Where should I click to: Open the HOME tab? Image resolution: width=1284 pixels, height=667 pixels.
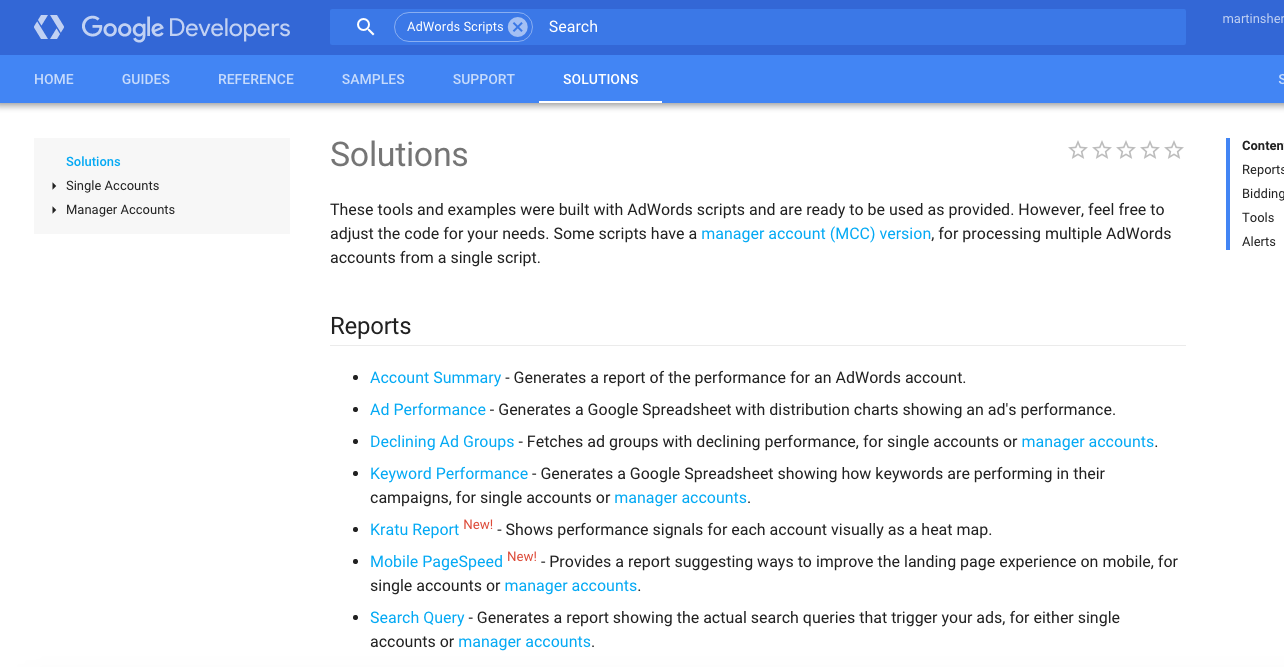[54, 79]
